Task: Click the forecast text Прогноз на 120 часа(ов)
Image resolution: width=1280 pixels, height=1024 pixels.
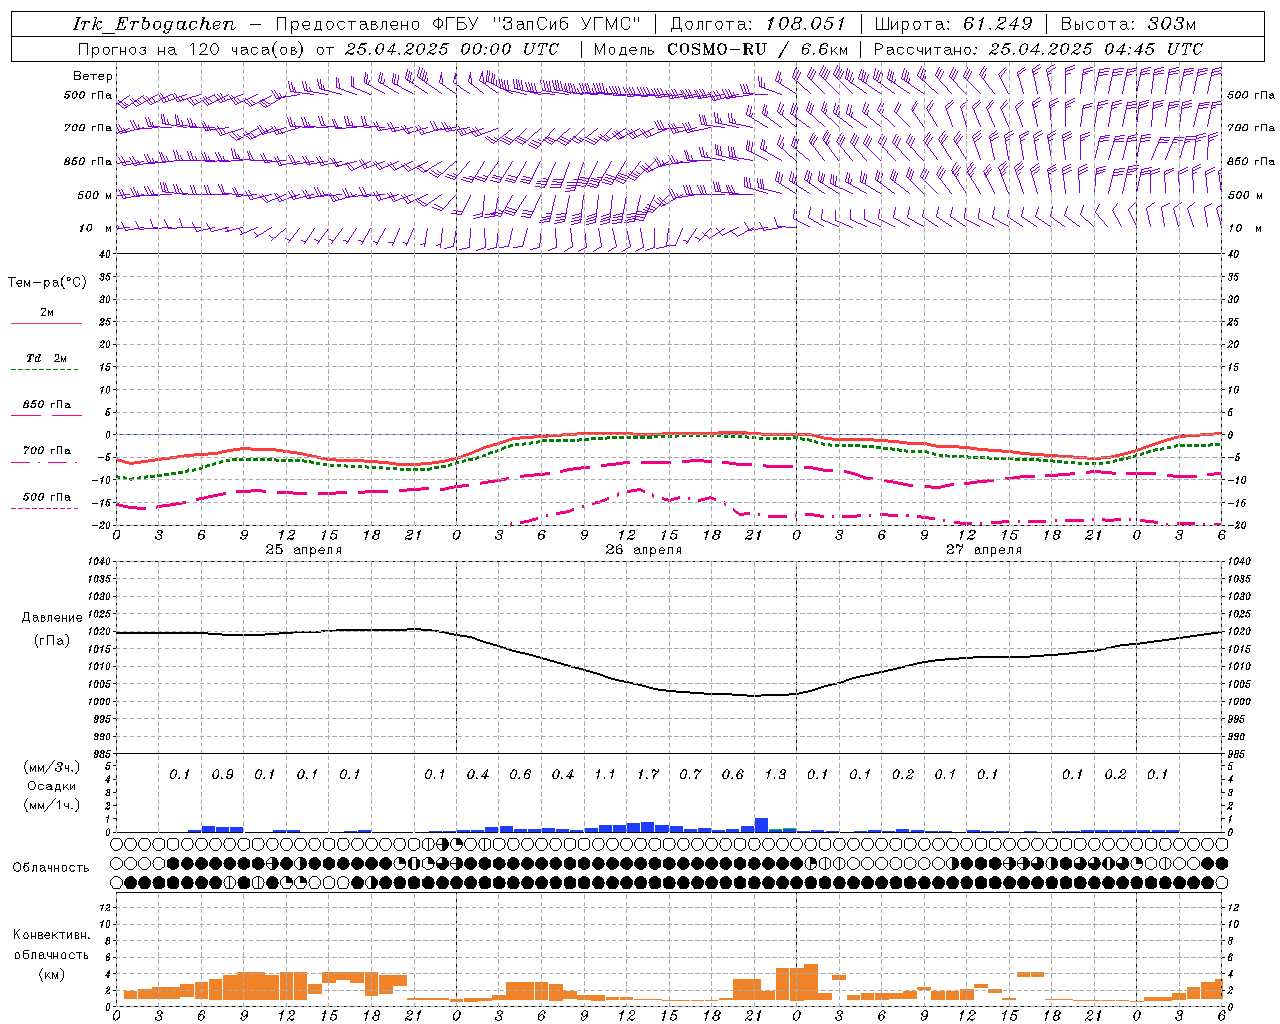Action: [192, 49]
